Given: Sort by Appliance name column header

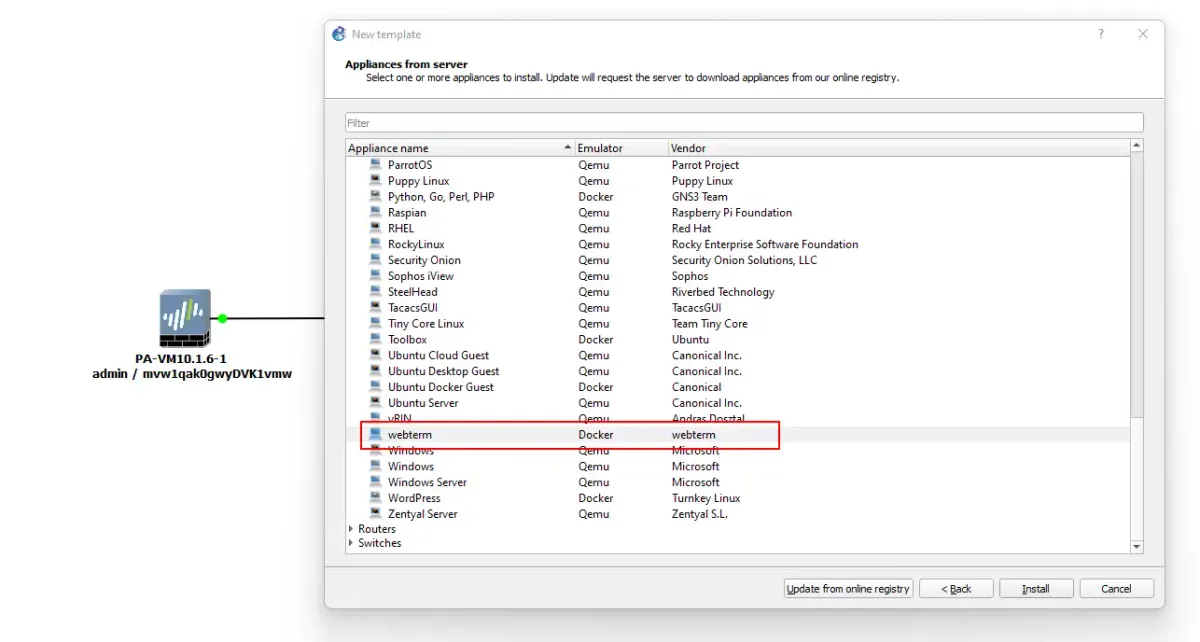Looking at the screenshot, I should click(x=460, y=148).
